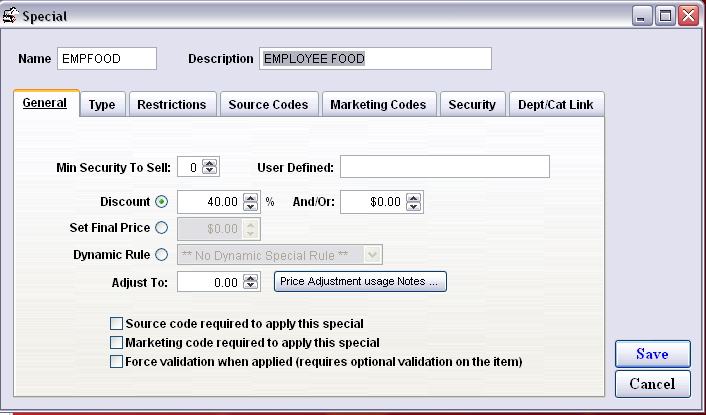The height and width of the screenshot is (415, 706).
Task: Increase the And/Or dollar amount
Action: pos(413,197)
